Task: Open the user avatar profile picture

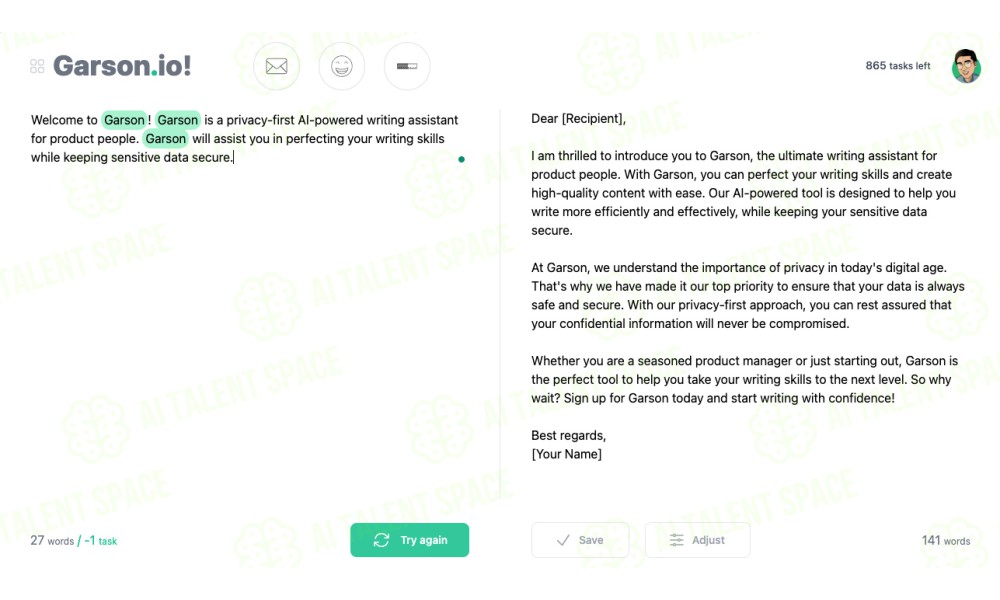Action: tap(966, 66)
